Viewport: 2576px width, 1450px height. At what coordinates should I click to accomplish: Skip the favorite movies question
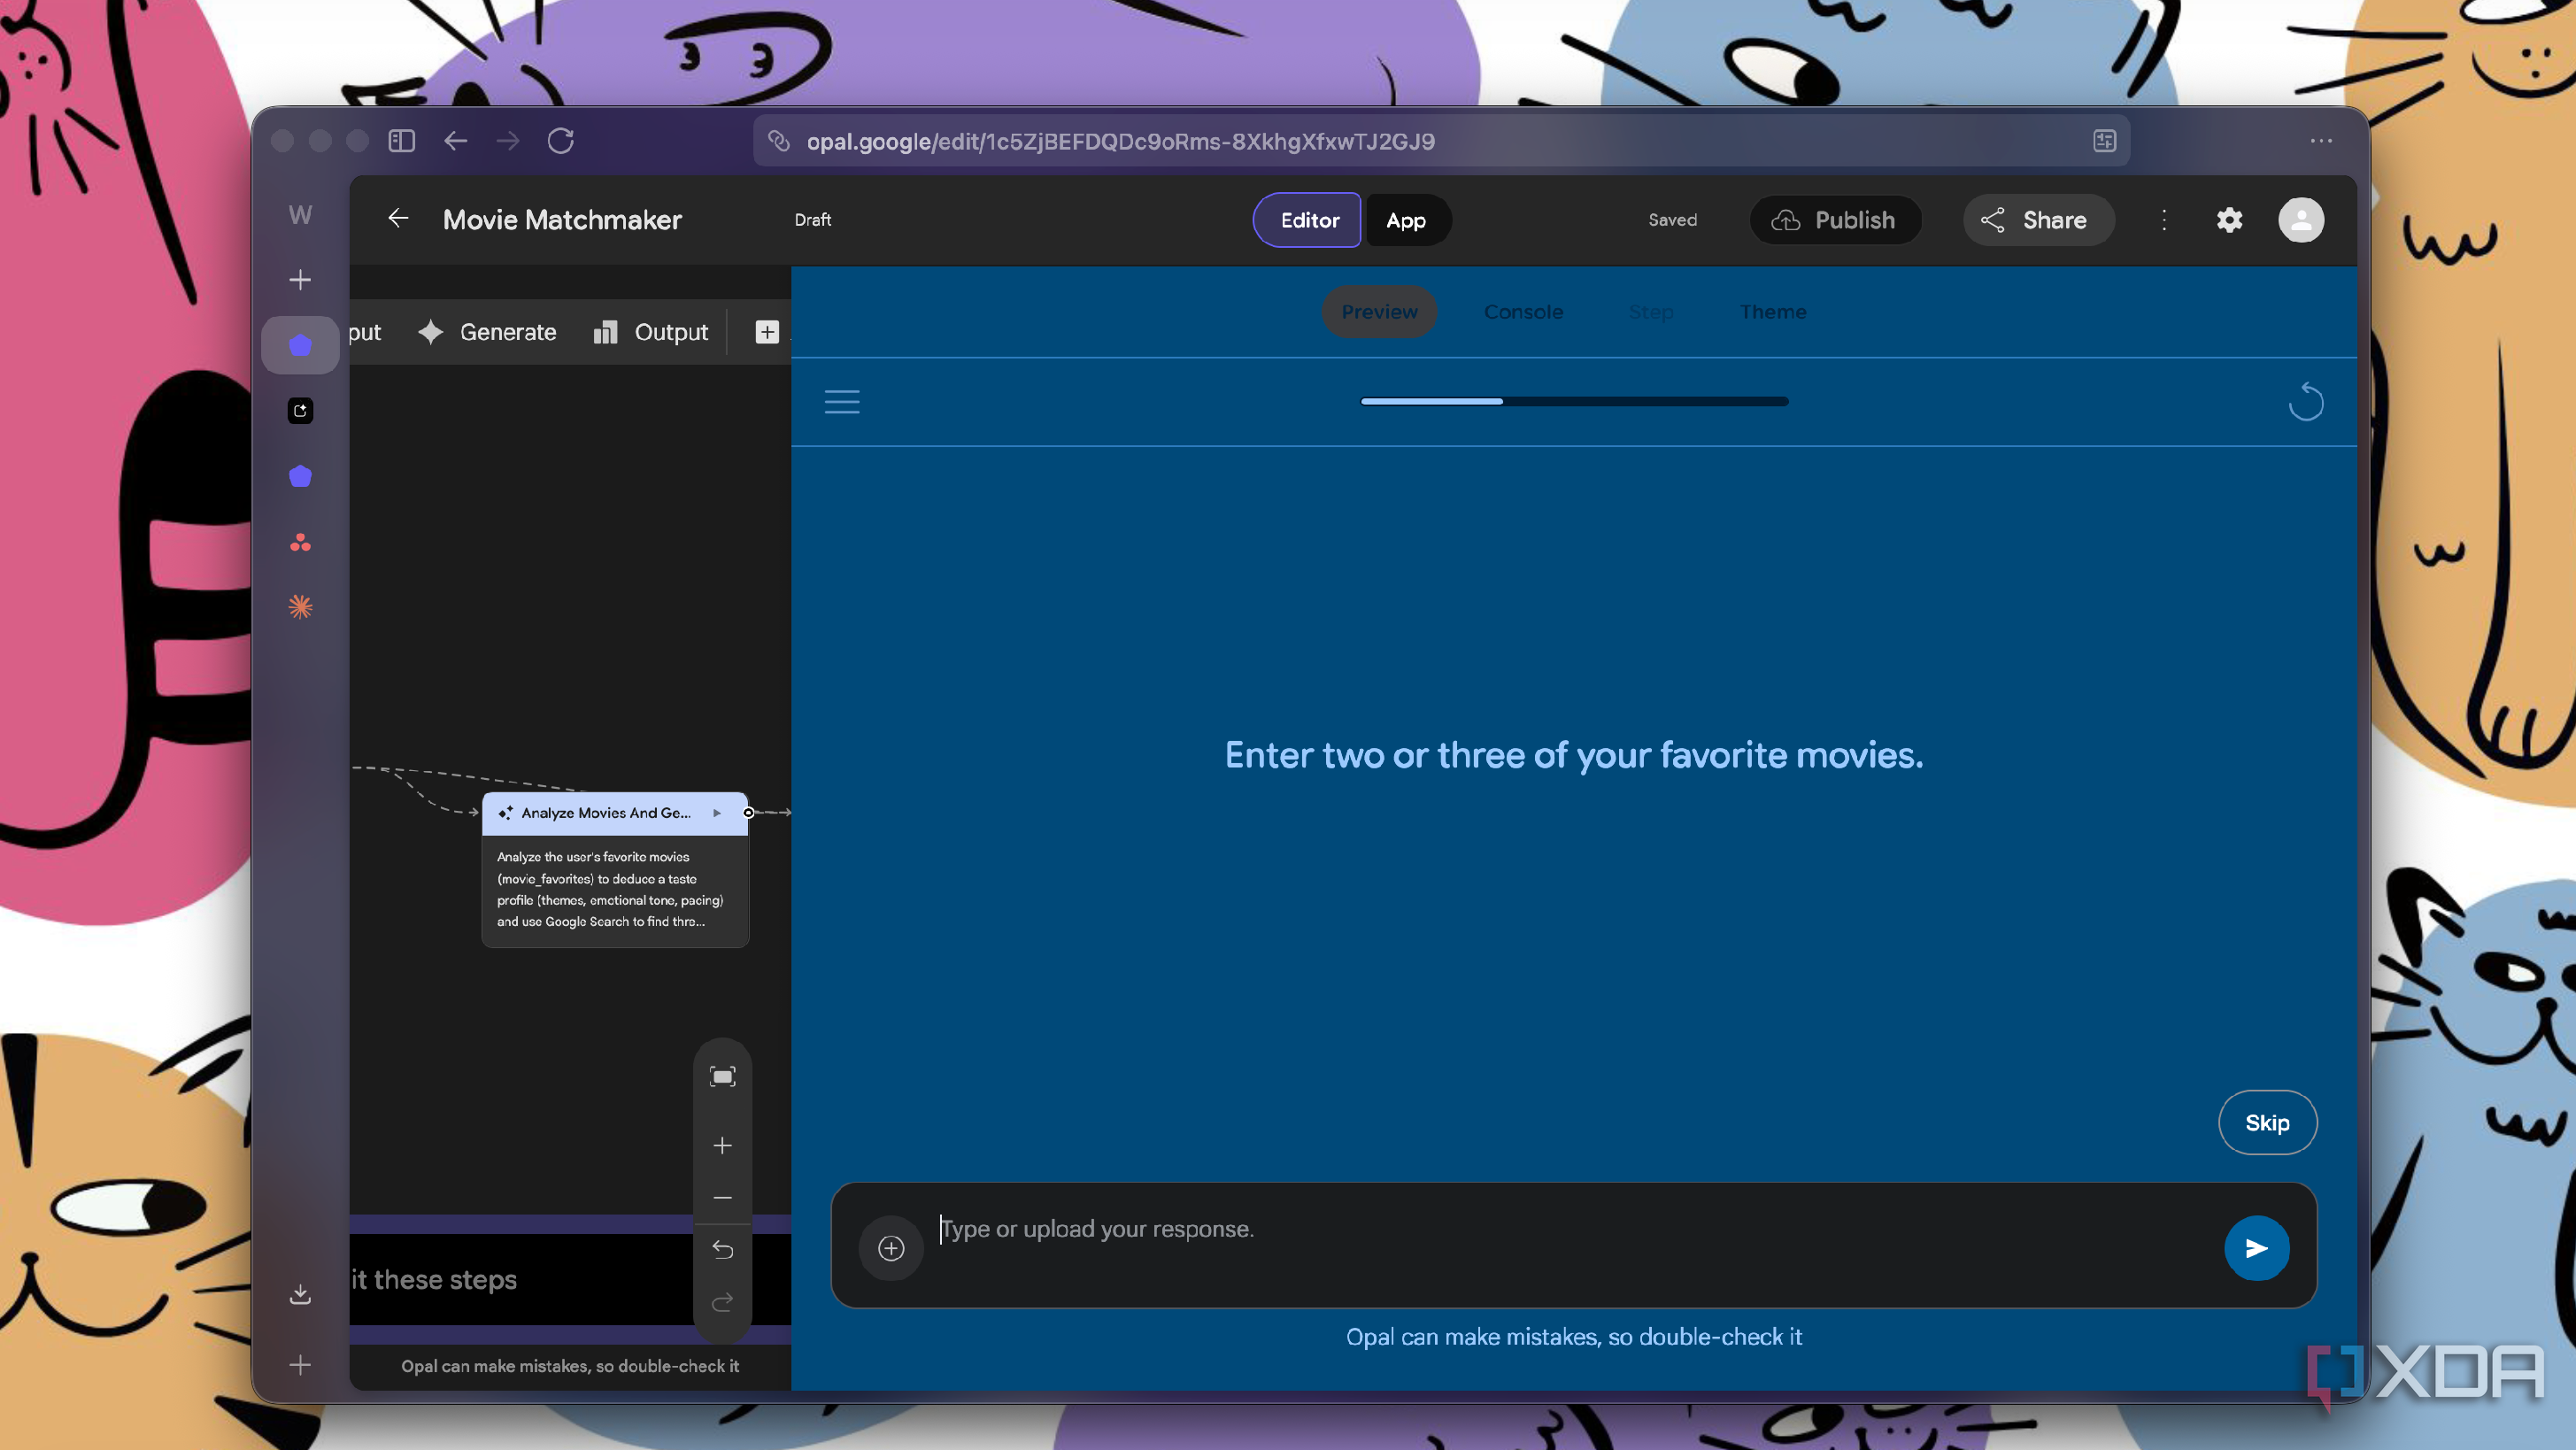click(x=2267, y=1122)
